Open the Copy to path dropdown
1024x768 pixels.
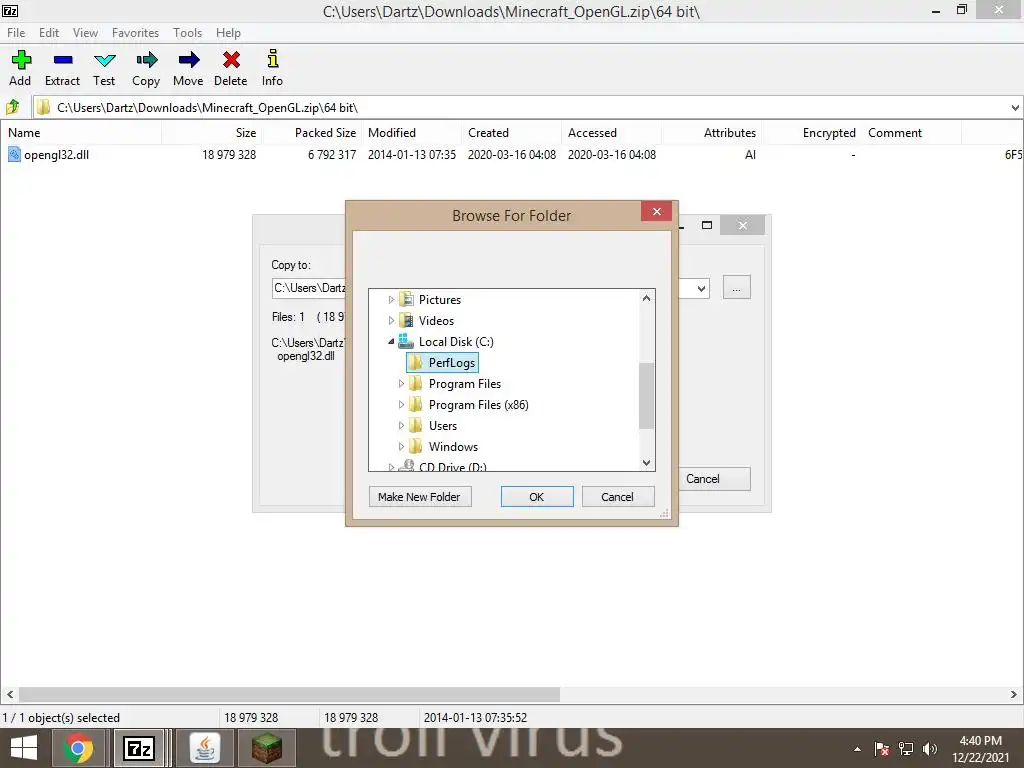pyautogui.click(x=701, y=288)
